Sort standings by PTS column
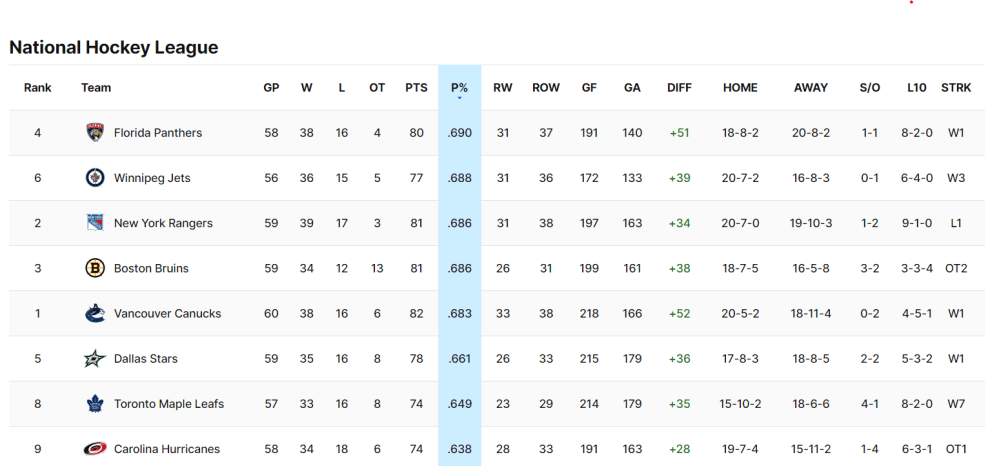Viewport: 999px width, 466px height. click(x=416, y=88)
